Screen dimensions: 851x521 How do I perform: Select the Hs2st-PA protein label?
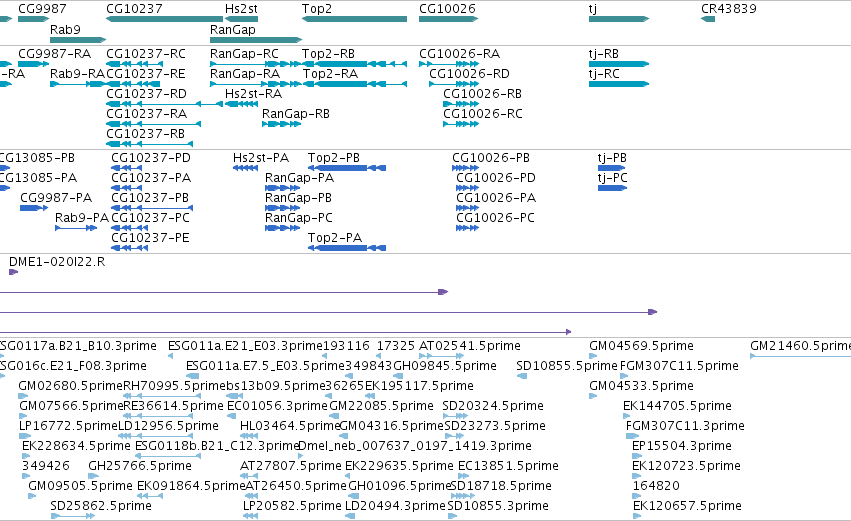tap(261, 158)
